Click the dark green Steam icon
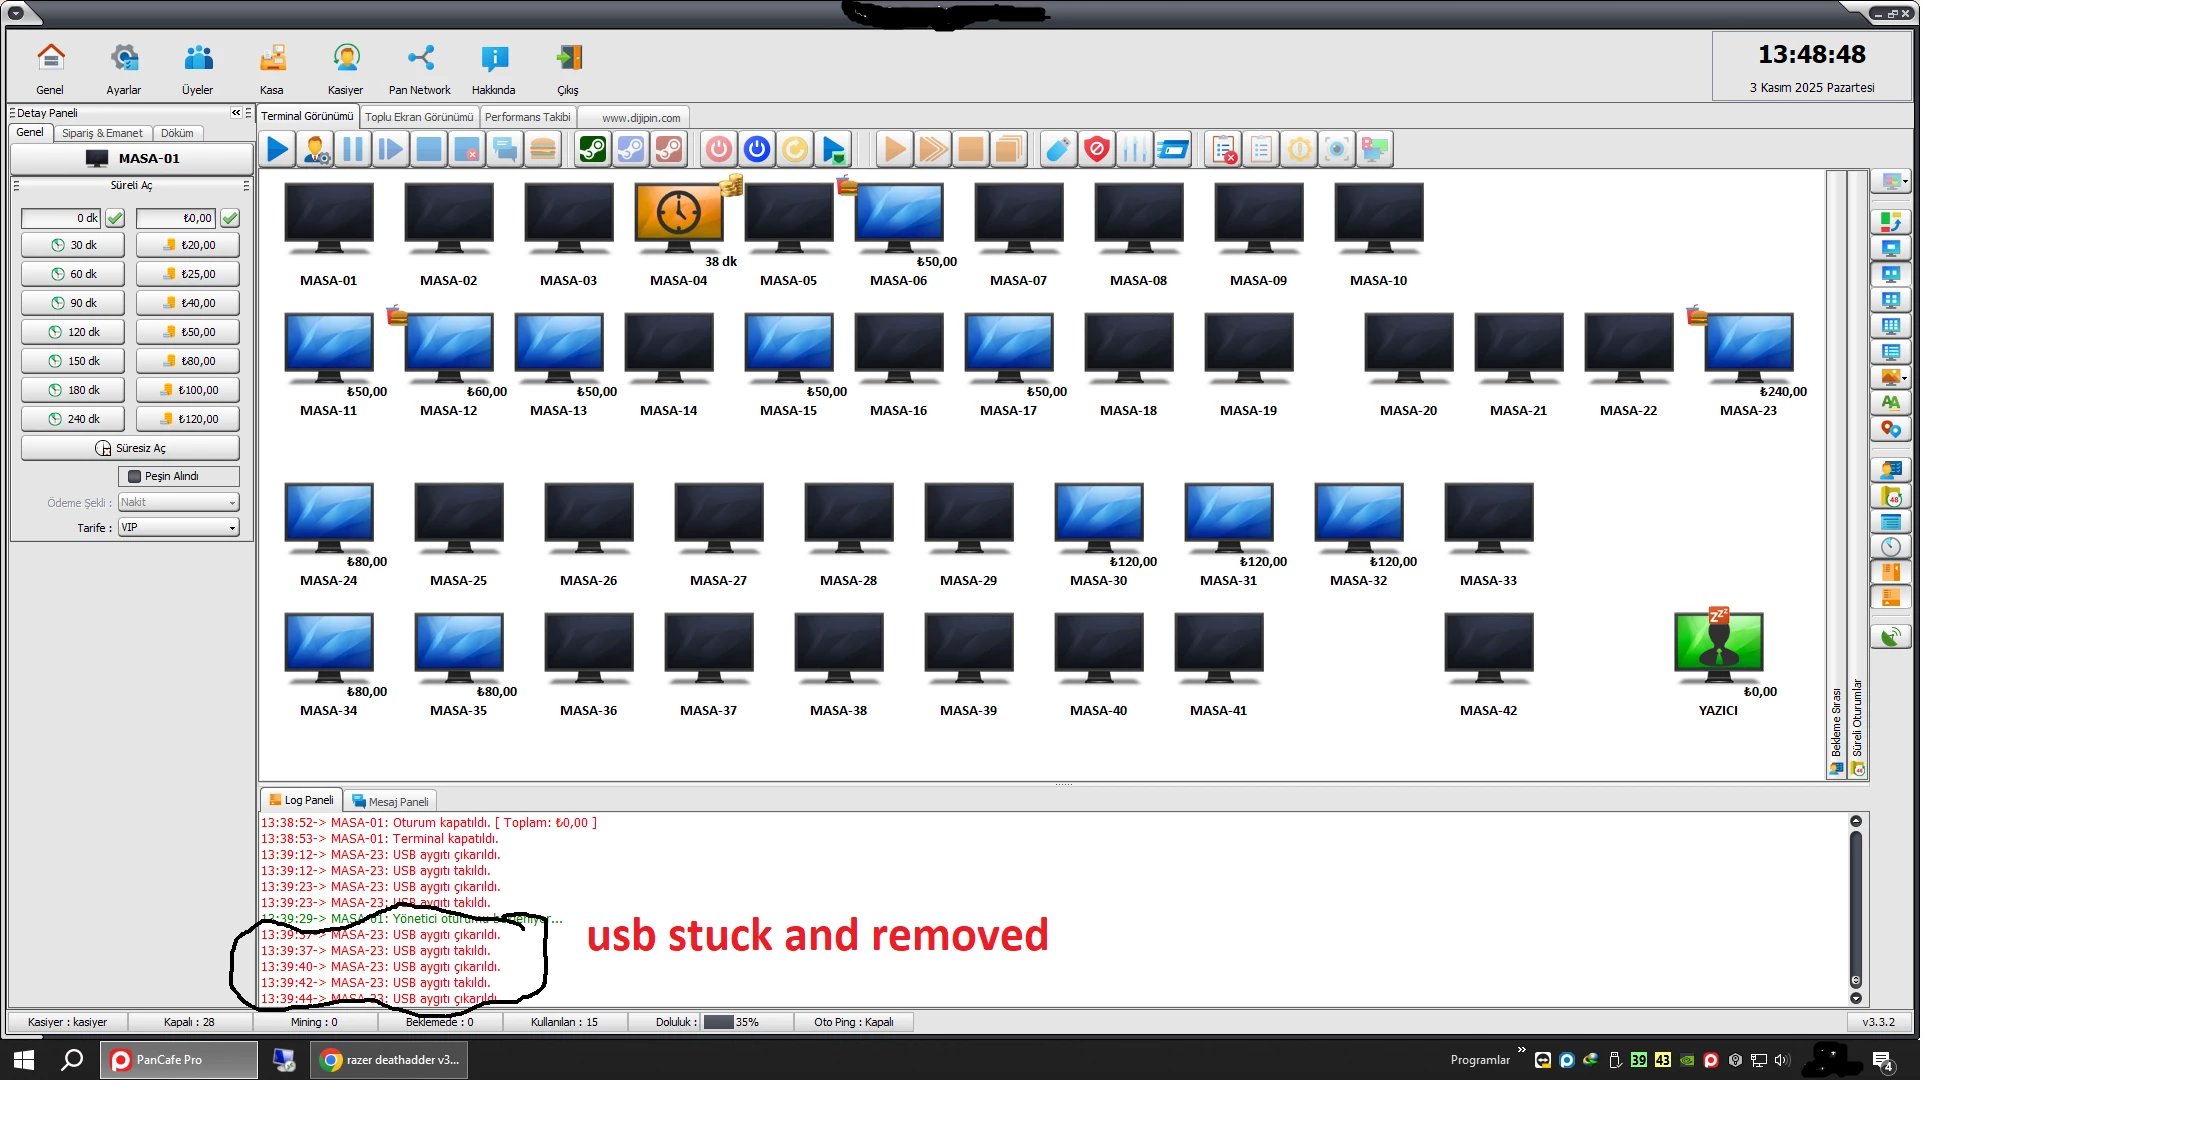This screenshot has height=1128, width=2192. point(593,150)
